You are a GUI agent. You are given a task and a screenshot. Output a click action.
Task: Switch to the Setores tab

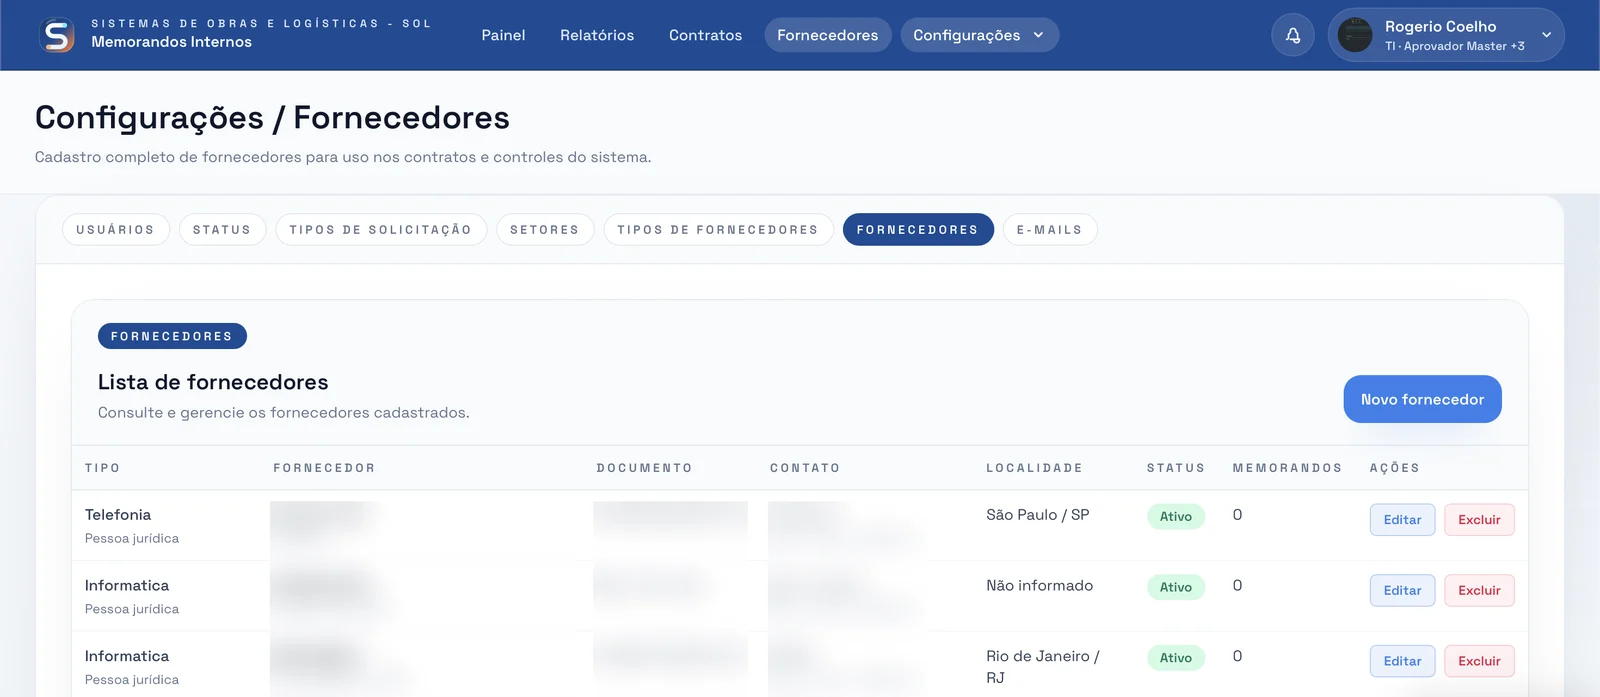coord(545,229)
